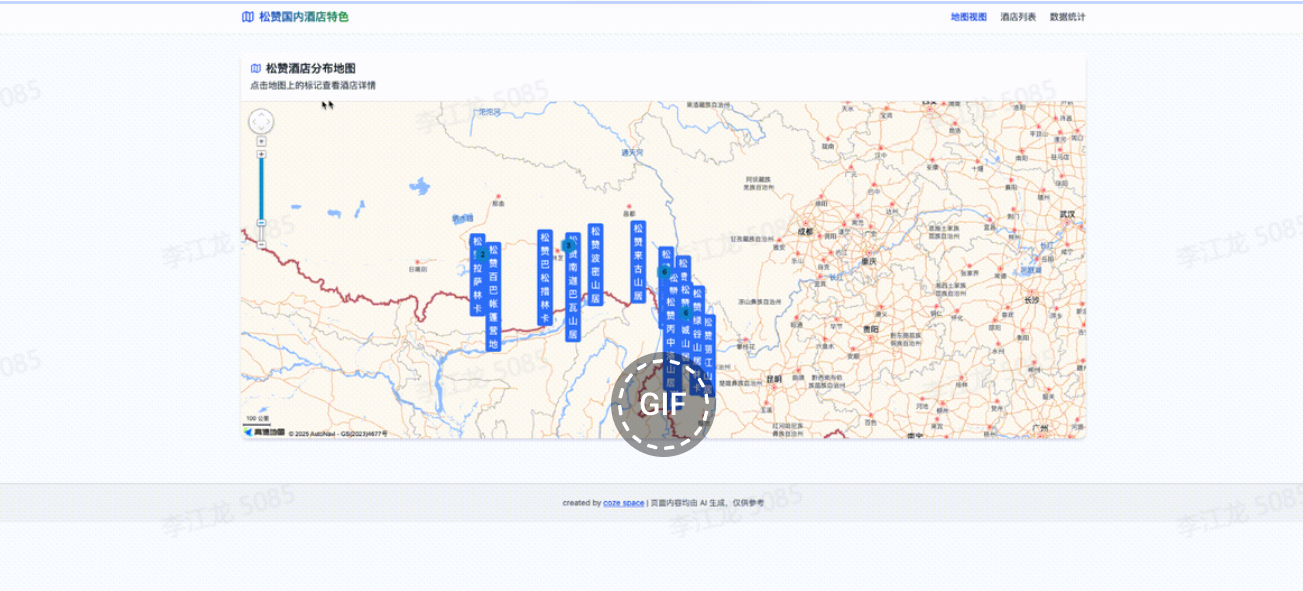Click the 长沙 city label on the map
Image resolution: width=1303 pixels, height=591 pixels.
click(x=1031, y=299)
